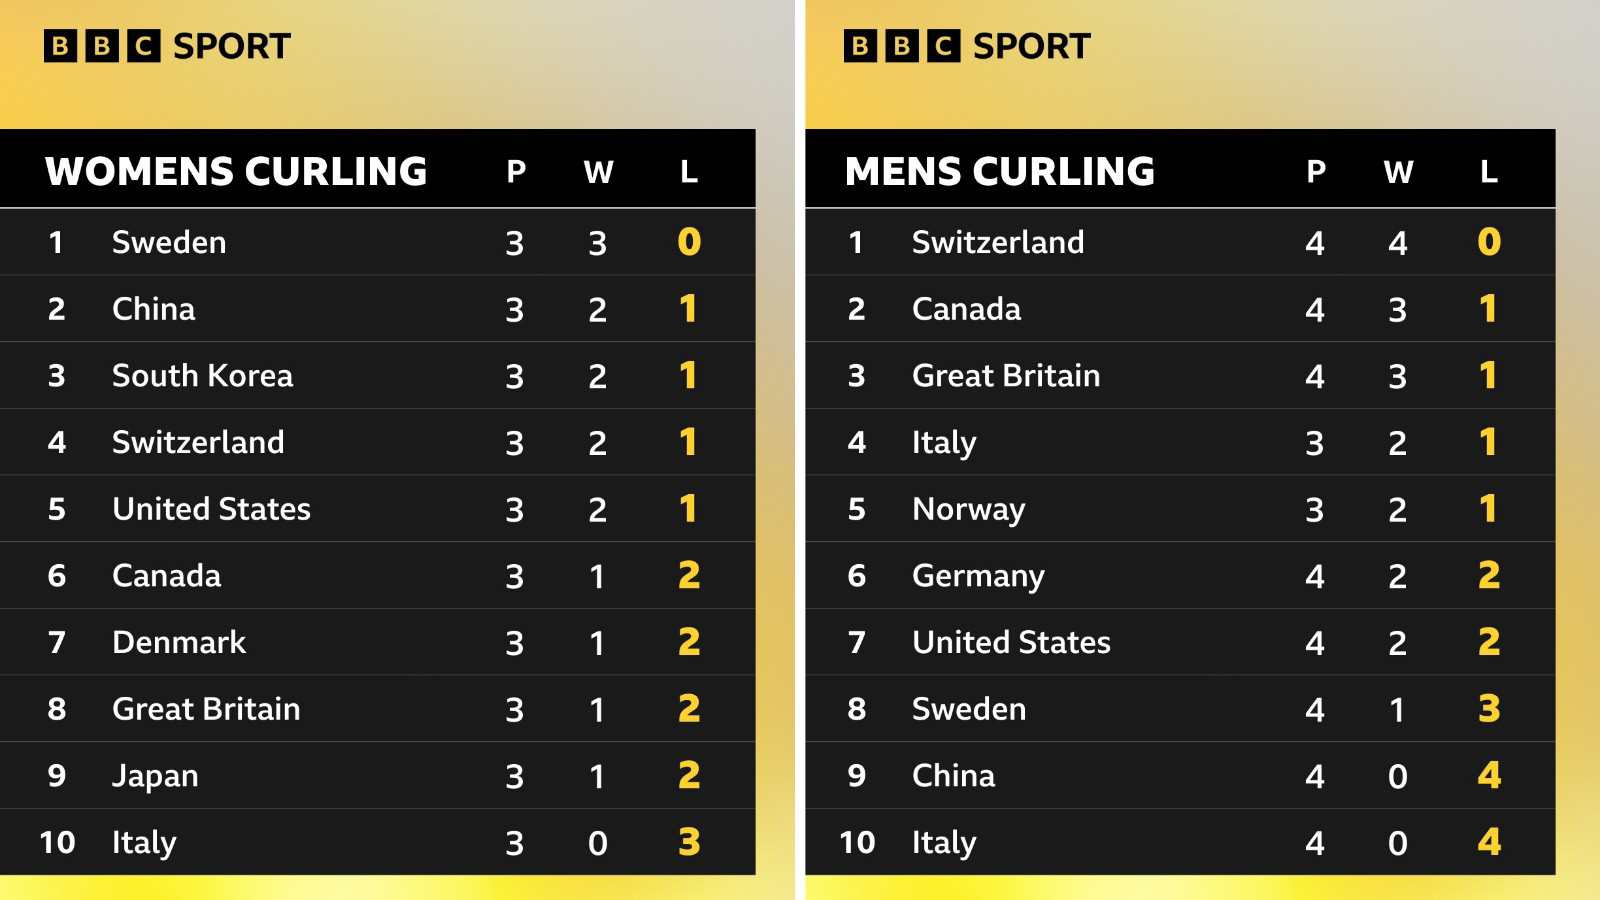
Task: Click the yellow 0 losses for Sweden women
Action: click(x=689, y=242)
